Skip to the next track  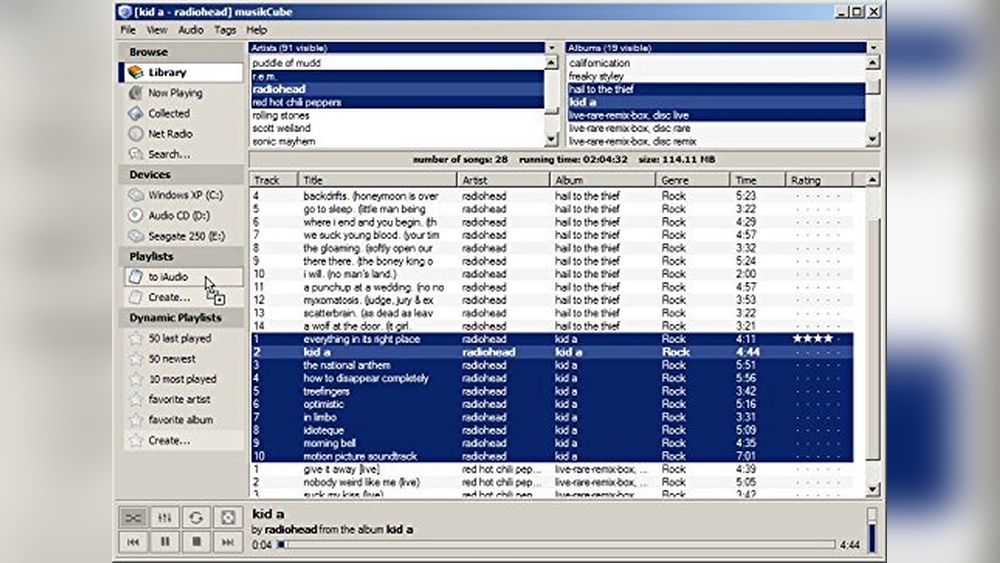[228, 542]
